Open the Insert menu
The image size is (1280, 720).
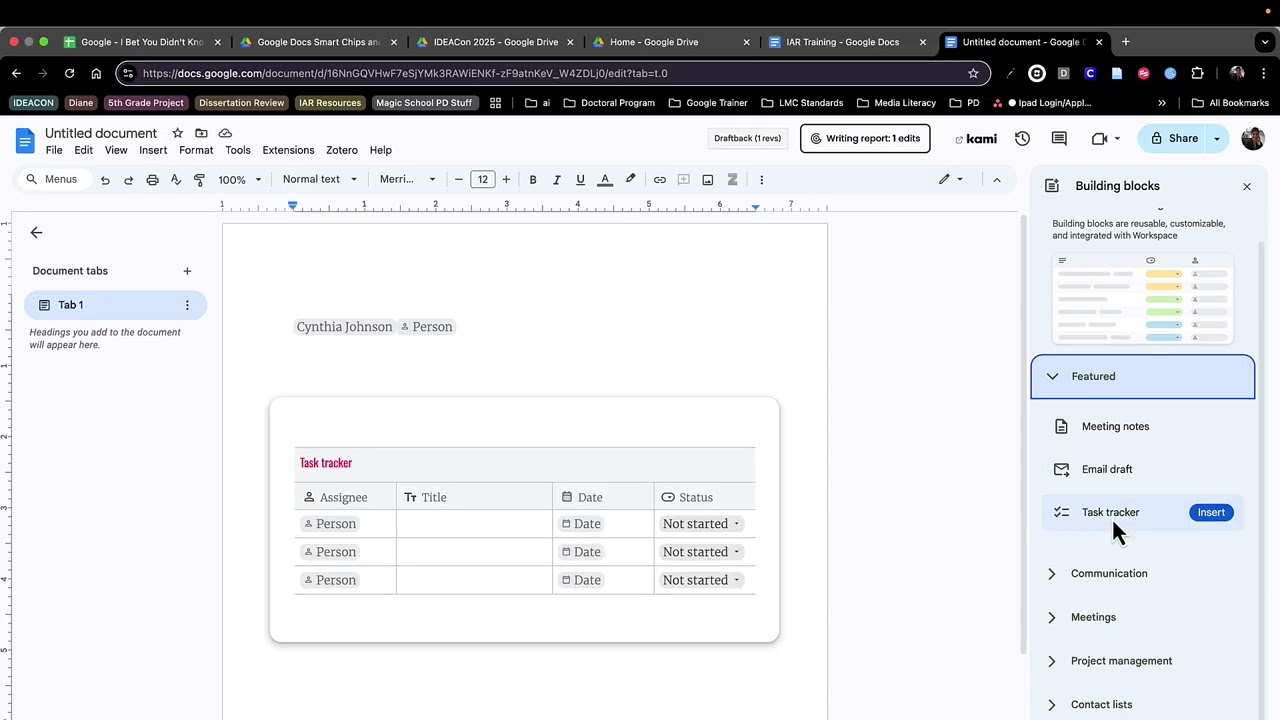point(153,150)
